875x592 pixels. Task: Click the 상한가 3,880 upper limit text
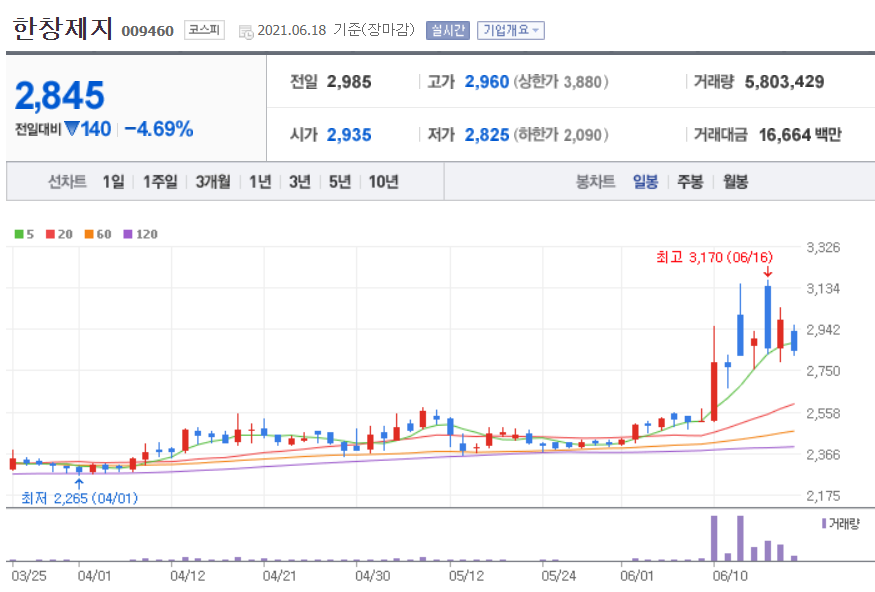coord(561,82)
